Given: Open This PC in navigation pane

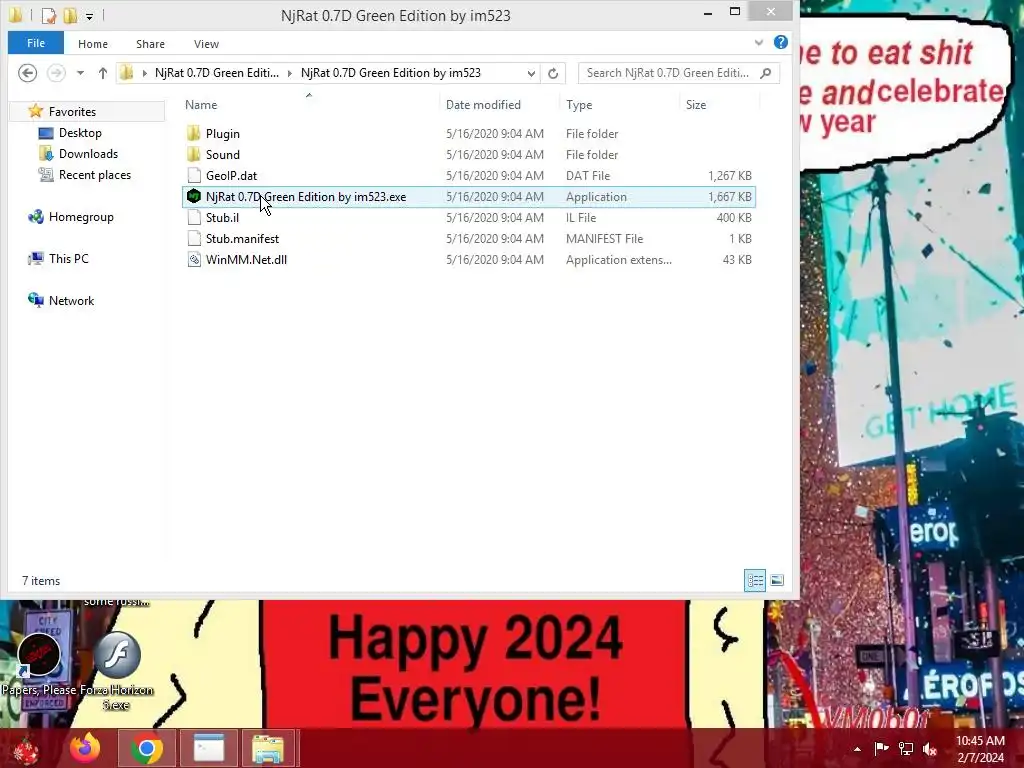Looking at the screenshot, I should pos(69,259).
